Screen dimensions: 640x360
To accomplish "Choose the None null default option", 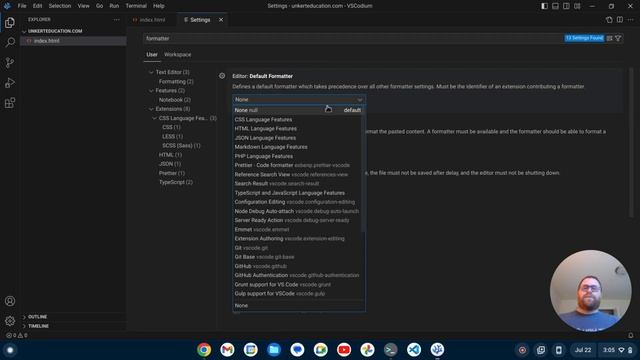I will [297, 110].
